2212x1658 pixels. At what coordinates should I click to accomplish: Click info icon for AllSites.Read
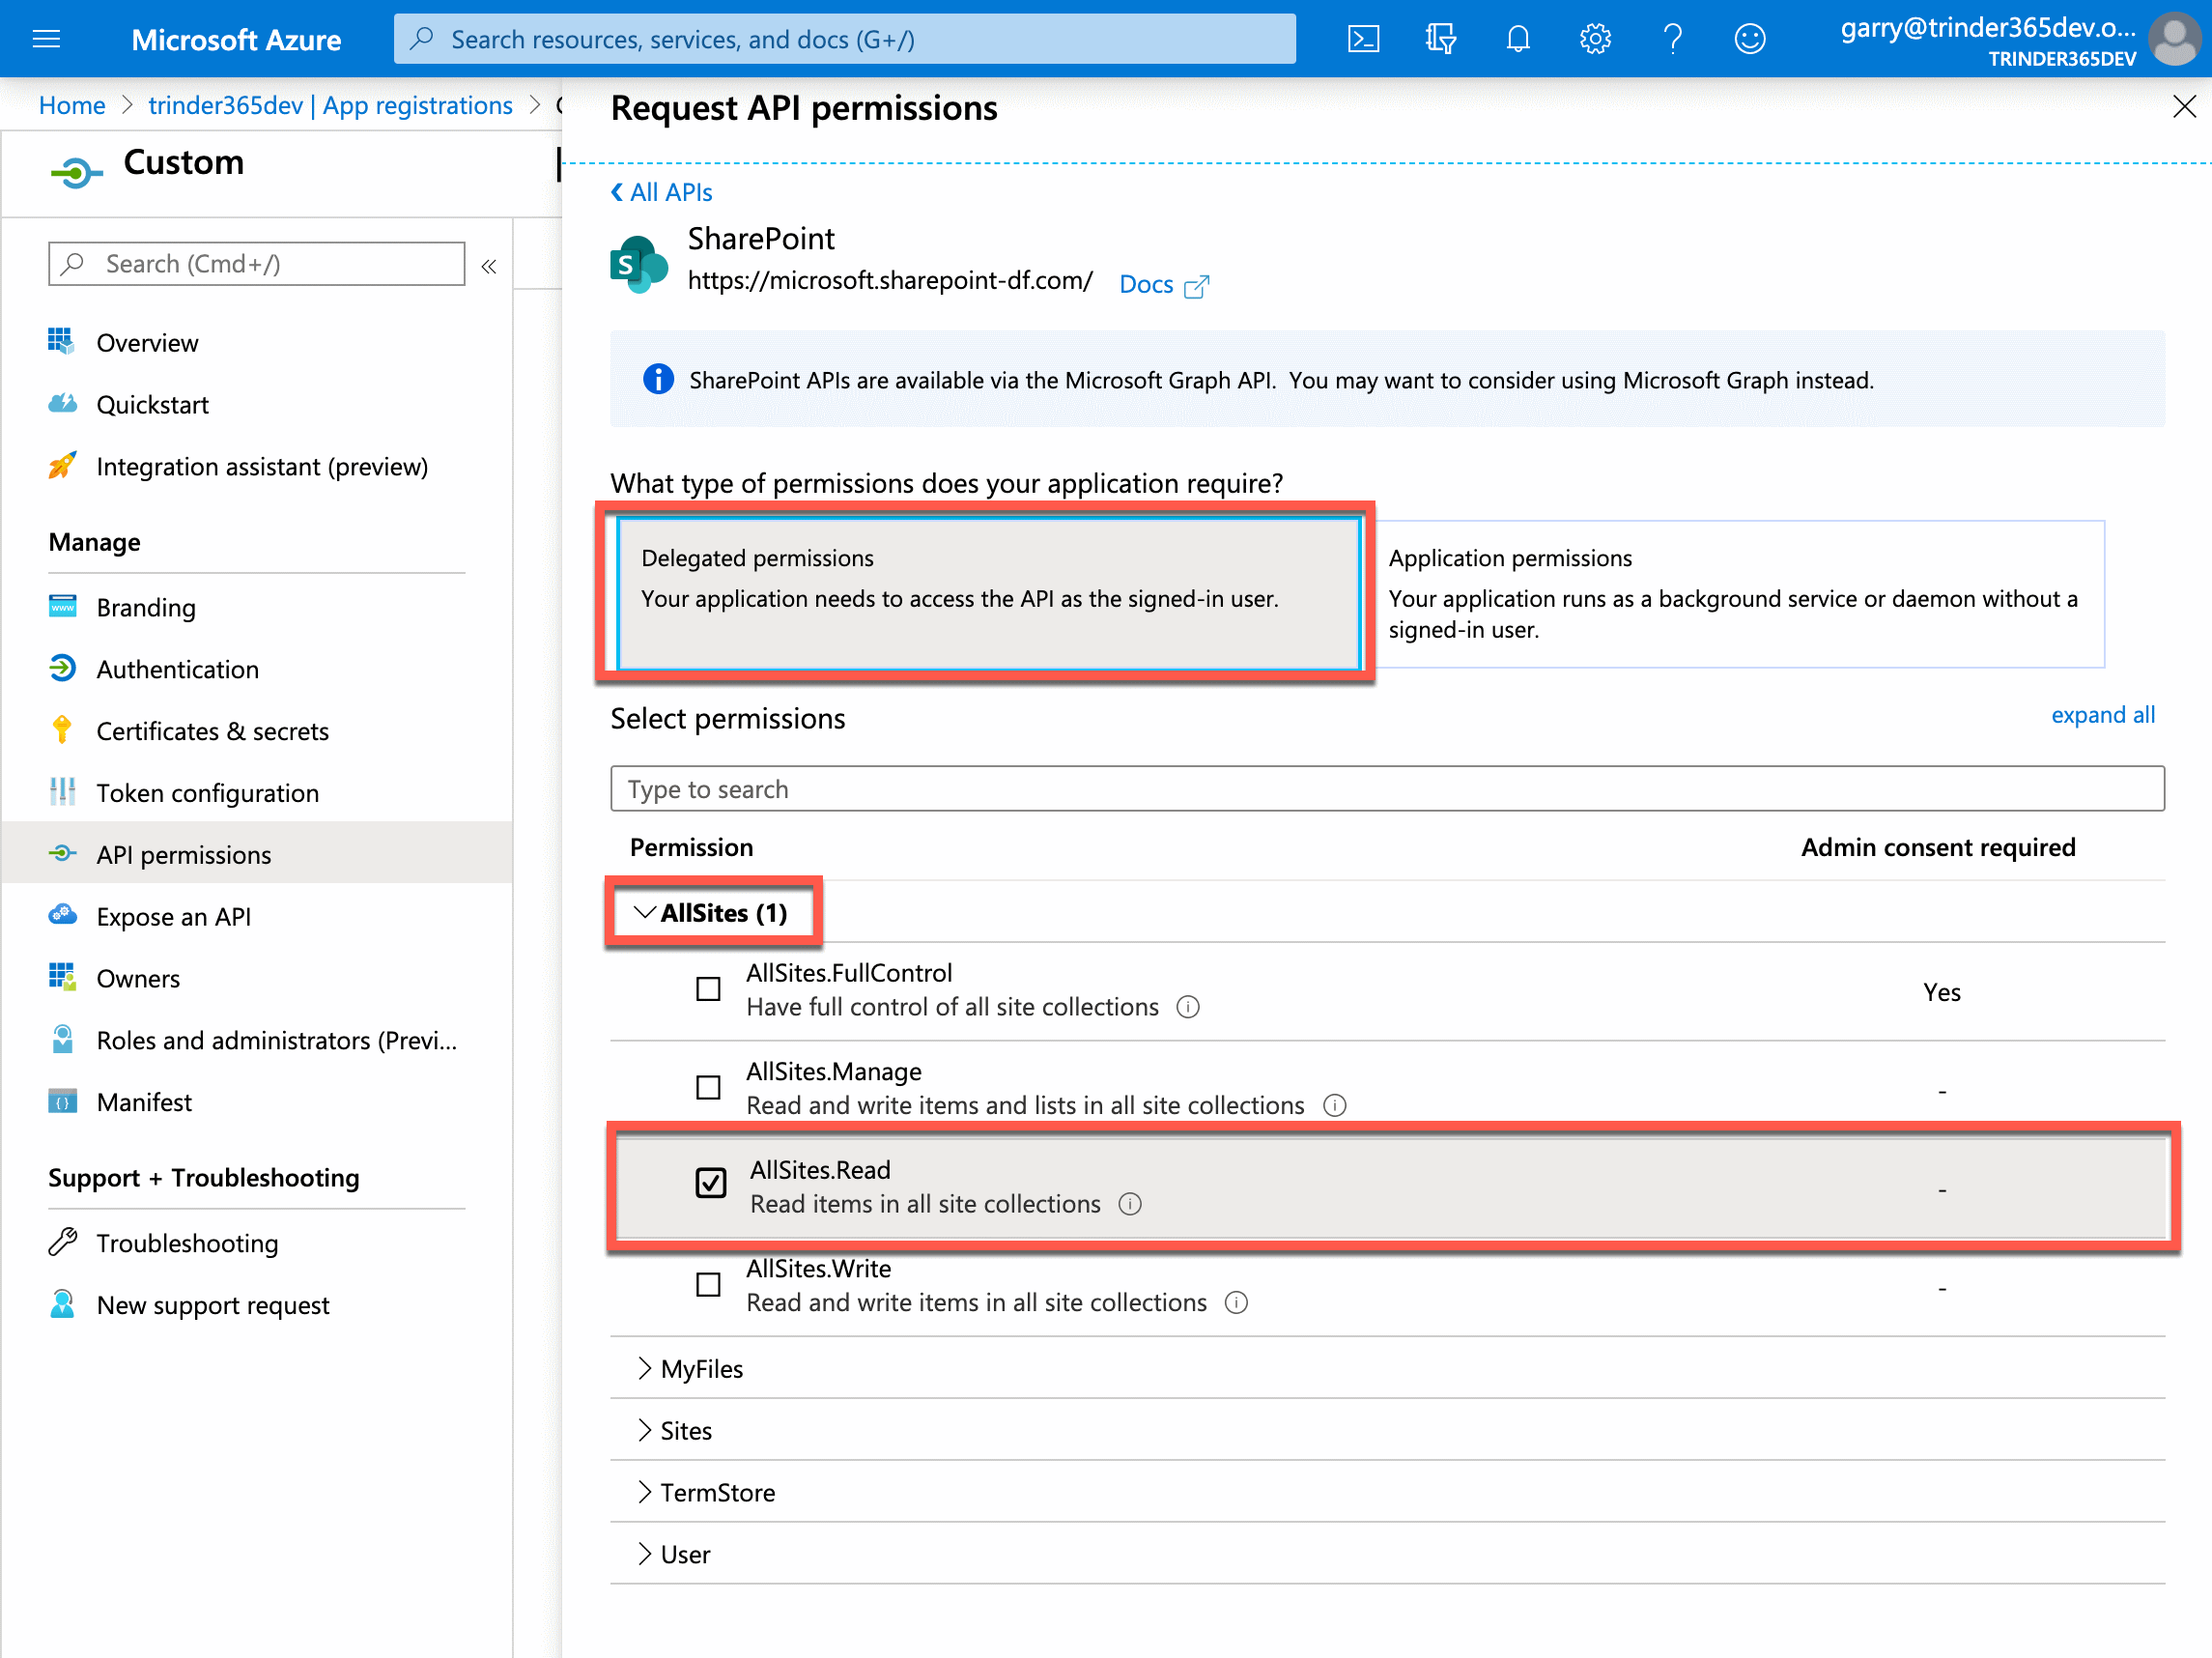[1130, 1204]
